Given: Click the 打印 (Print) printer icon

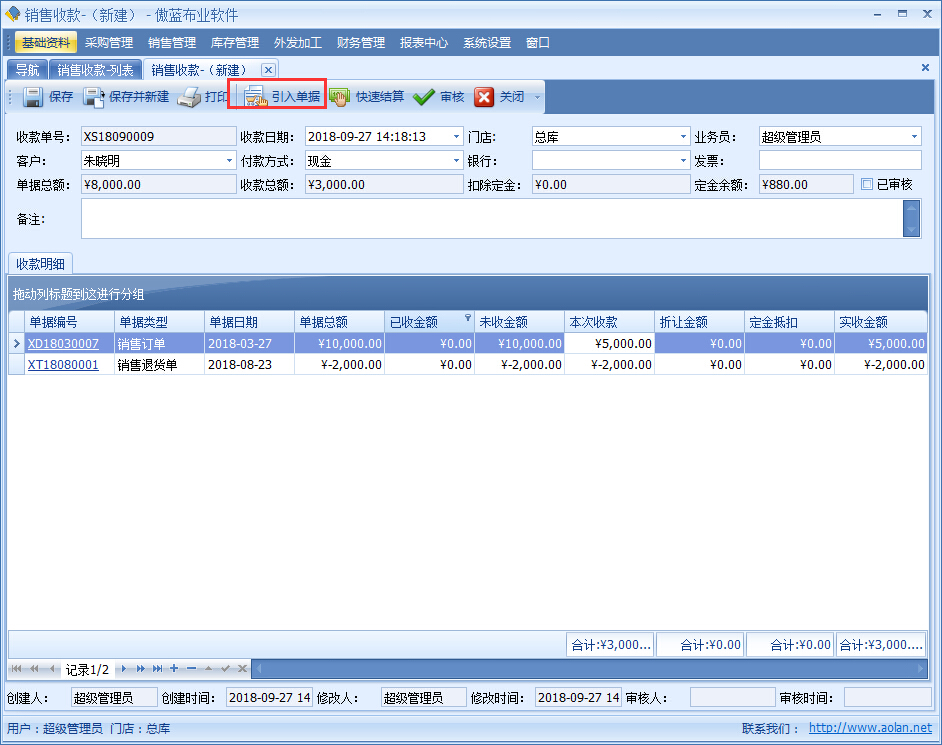Looking at the screenshot, I should pos(189,97).
